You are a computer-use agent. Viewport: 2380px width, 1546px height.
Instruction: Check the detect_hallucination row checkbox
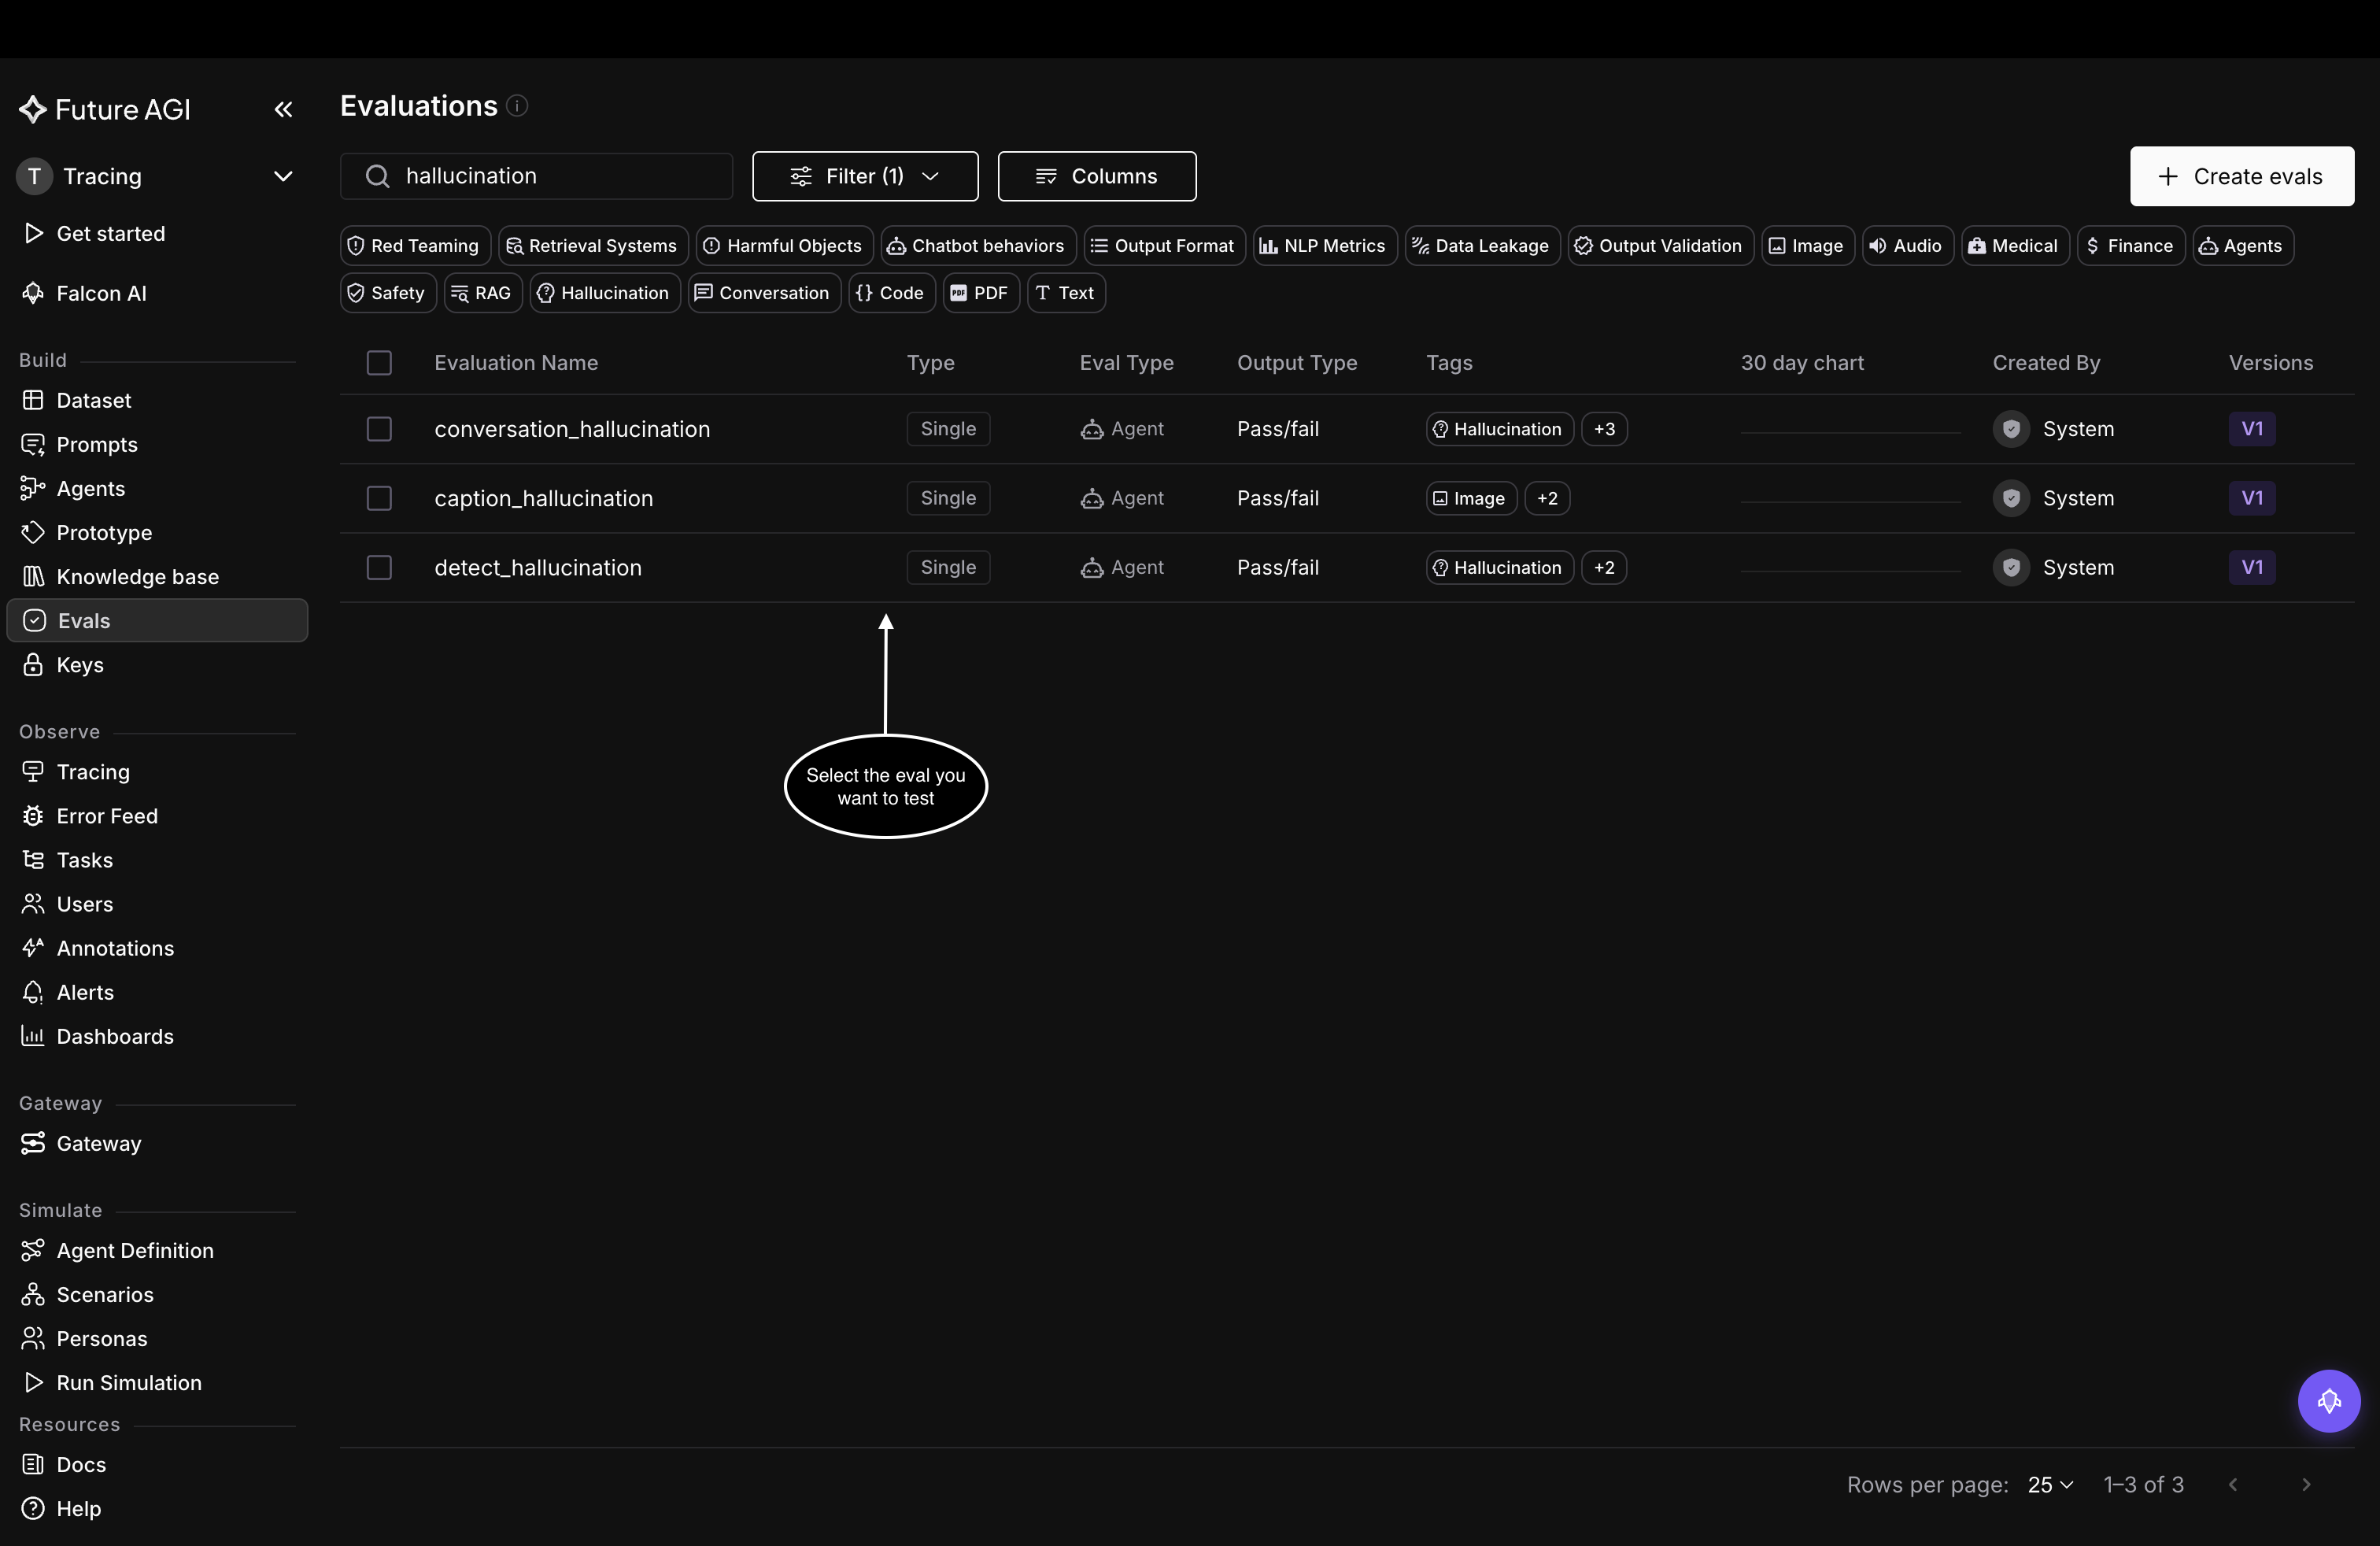(379, 567)
